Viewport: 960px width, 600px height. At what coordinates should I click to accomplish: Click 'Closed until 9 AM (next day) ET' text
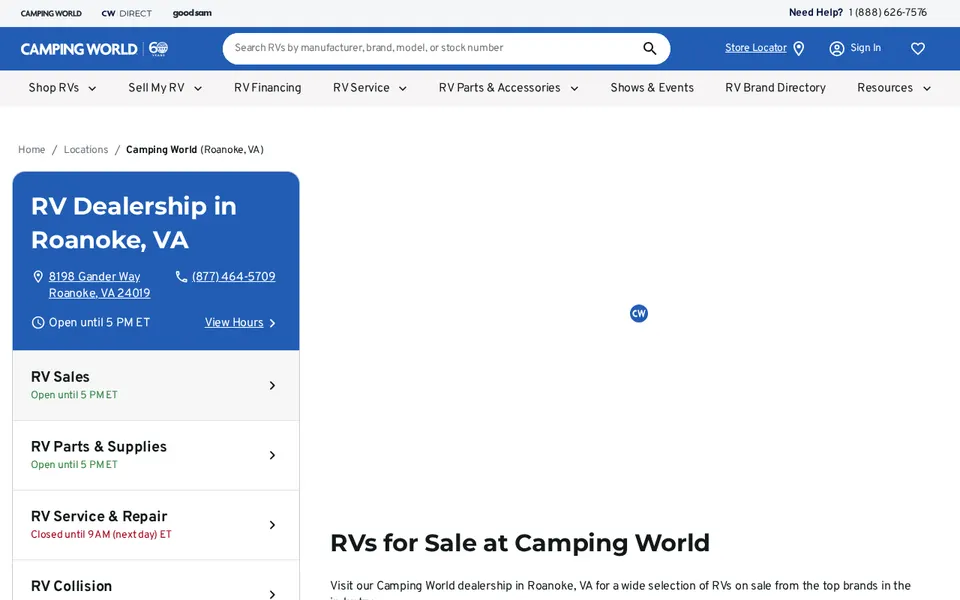(x=101, y=534)
